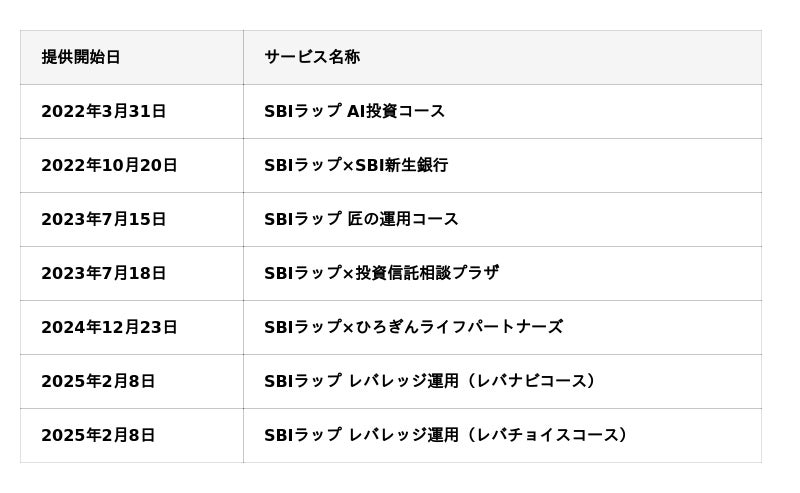Image resolution: width=800 pixels, height=493 pixels.
Task: Select the レバレッジ運用（レバナビコース） service cell
Action: pos(432,381)
